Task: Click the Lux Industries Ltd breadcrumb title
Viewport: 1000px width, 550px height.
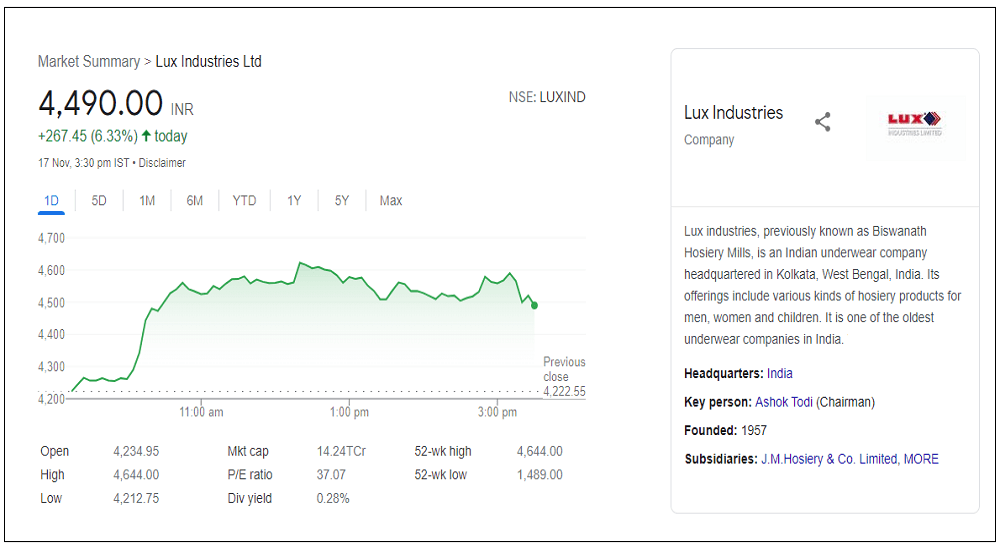Action: click(x=209, y=61)
